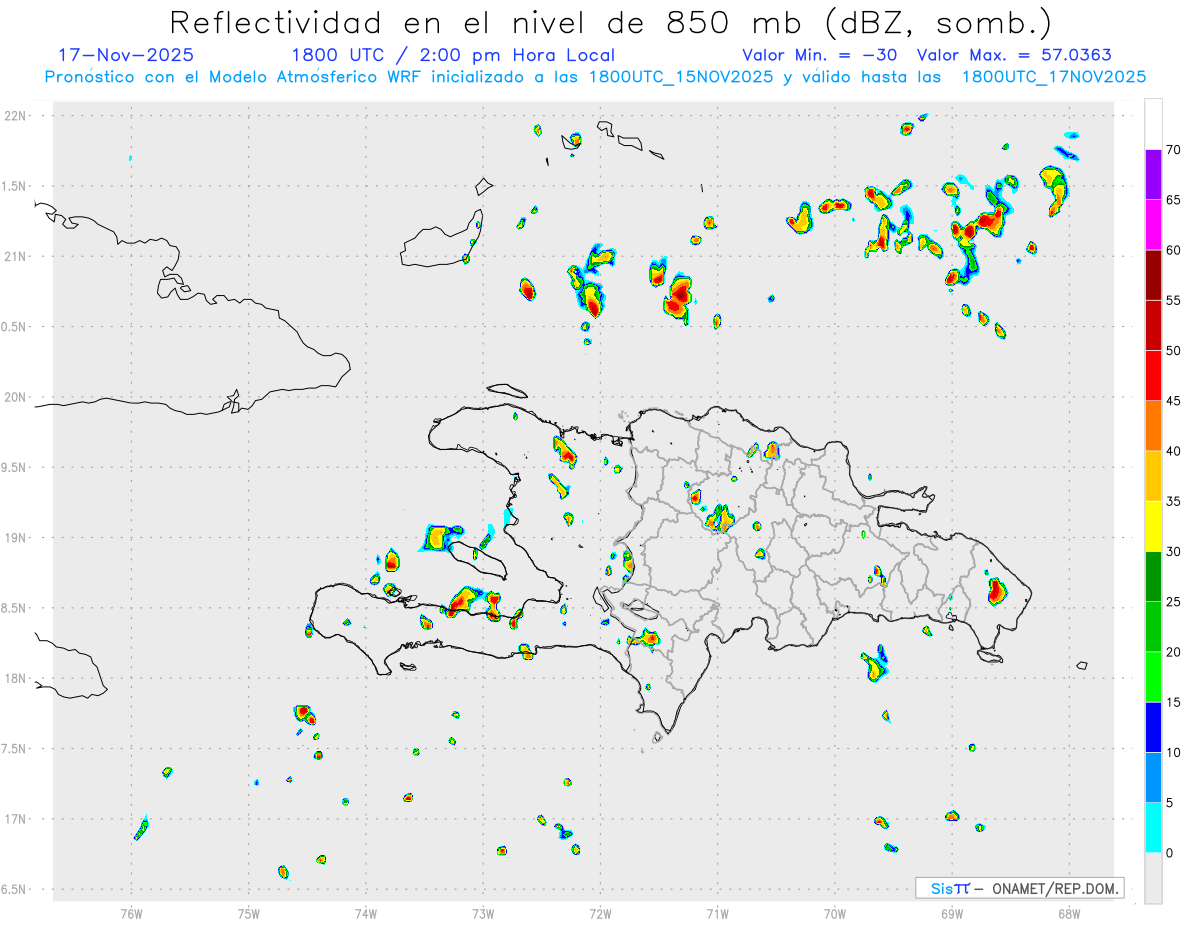Pick the gold 35–40 dBZ color band
The height and width of the screenshot is (927, 1200).
pyautogui.click(x=1153, y=476)
